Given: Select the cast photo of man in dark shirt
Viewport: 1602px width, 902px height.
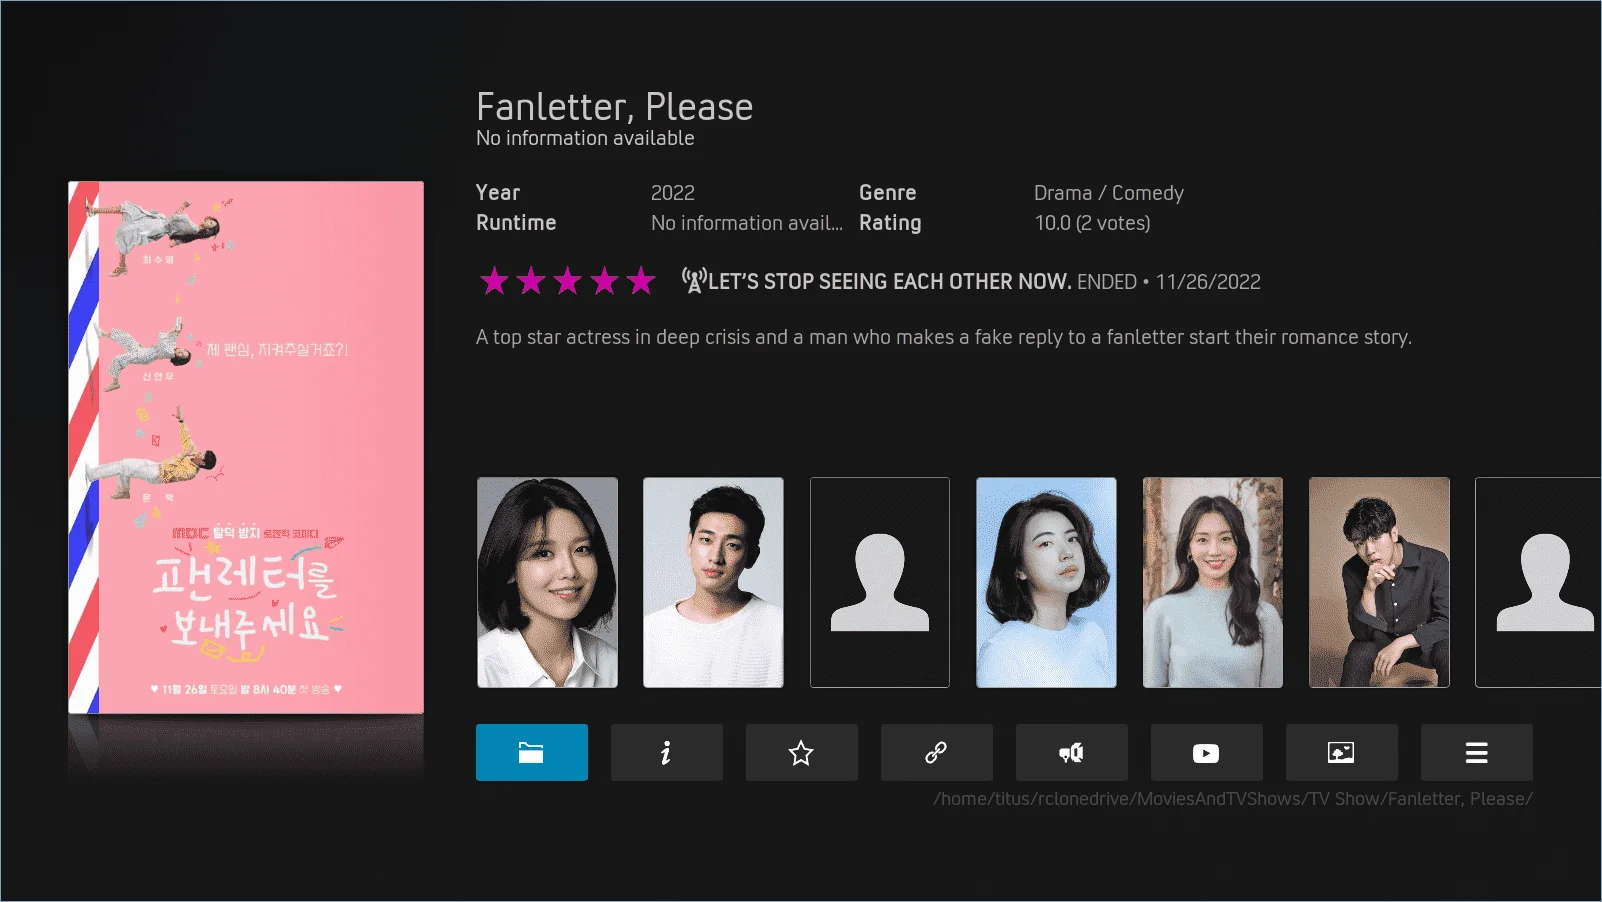Looking at the screenshot, I should pyautogui.click(x=1379, y=582).
